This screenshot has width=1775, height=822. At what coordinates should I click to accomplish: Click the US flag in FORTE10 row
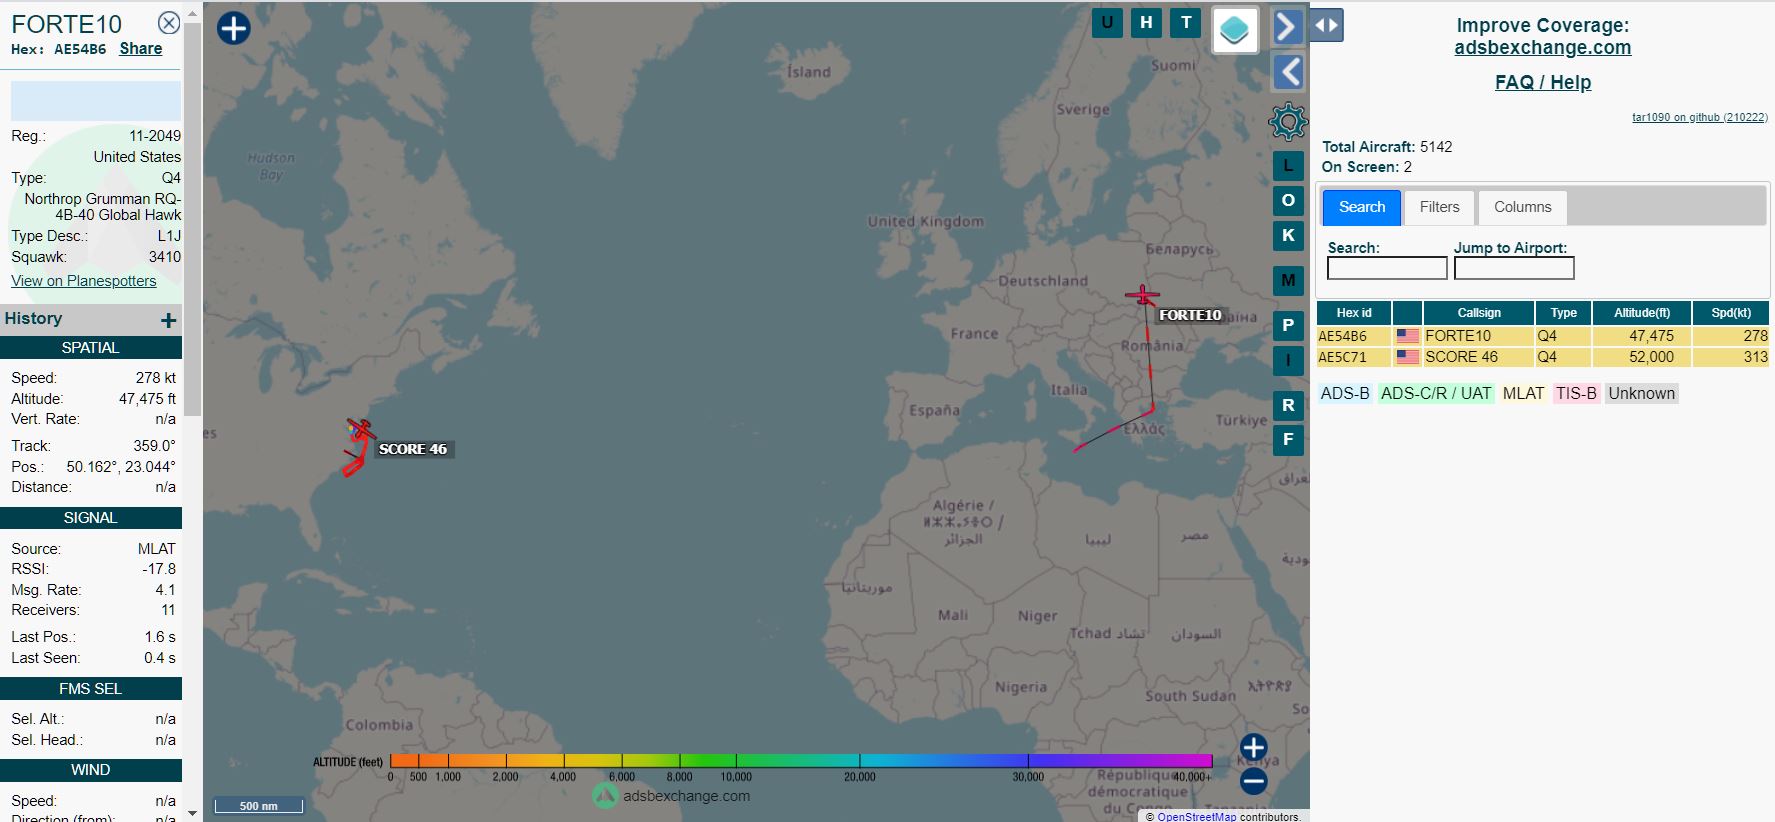coord(1408,336)
